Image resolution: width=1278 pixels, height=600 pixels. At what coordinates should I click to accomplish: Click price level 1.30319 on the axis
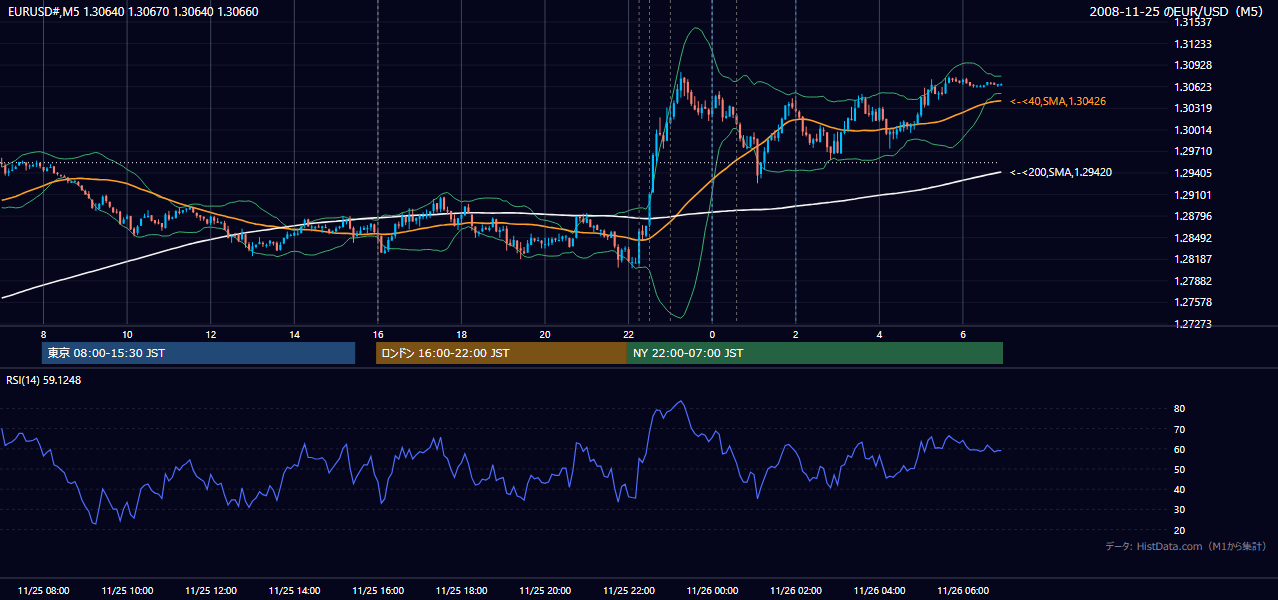[x=1194, y=108]
